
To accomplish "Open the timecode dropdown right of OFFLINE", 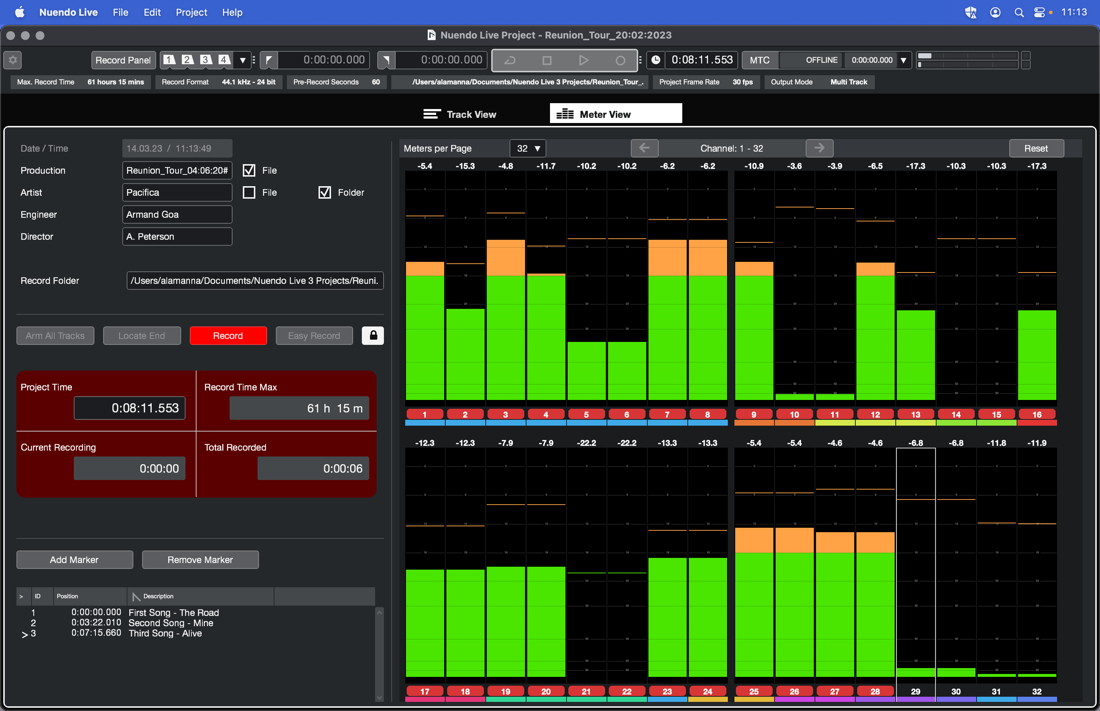I will coord(904,60).
